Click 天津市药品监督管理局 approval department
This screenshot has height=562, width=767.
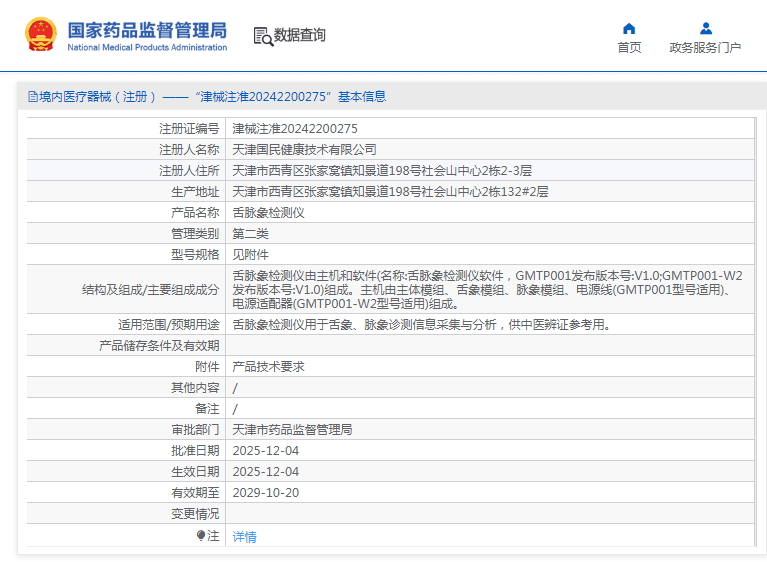click(x=293, y=430)
